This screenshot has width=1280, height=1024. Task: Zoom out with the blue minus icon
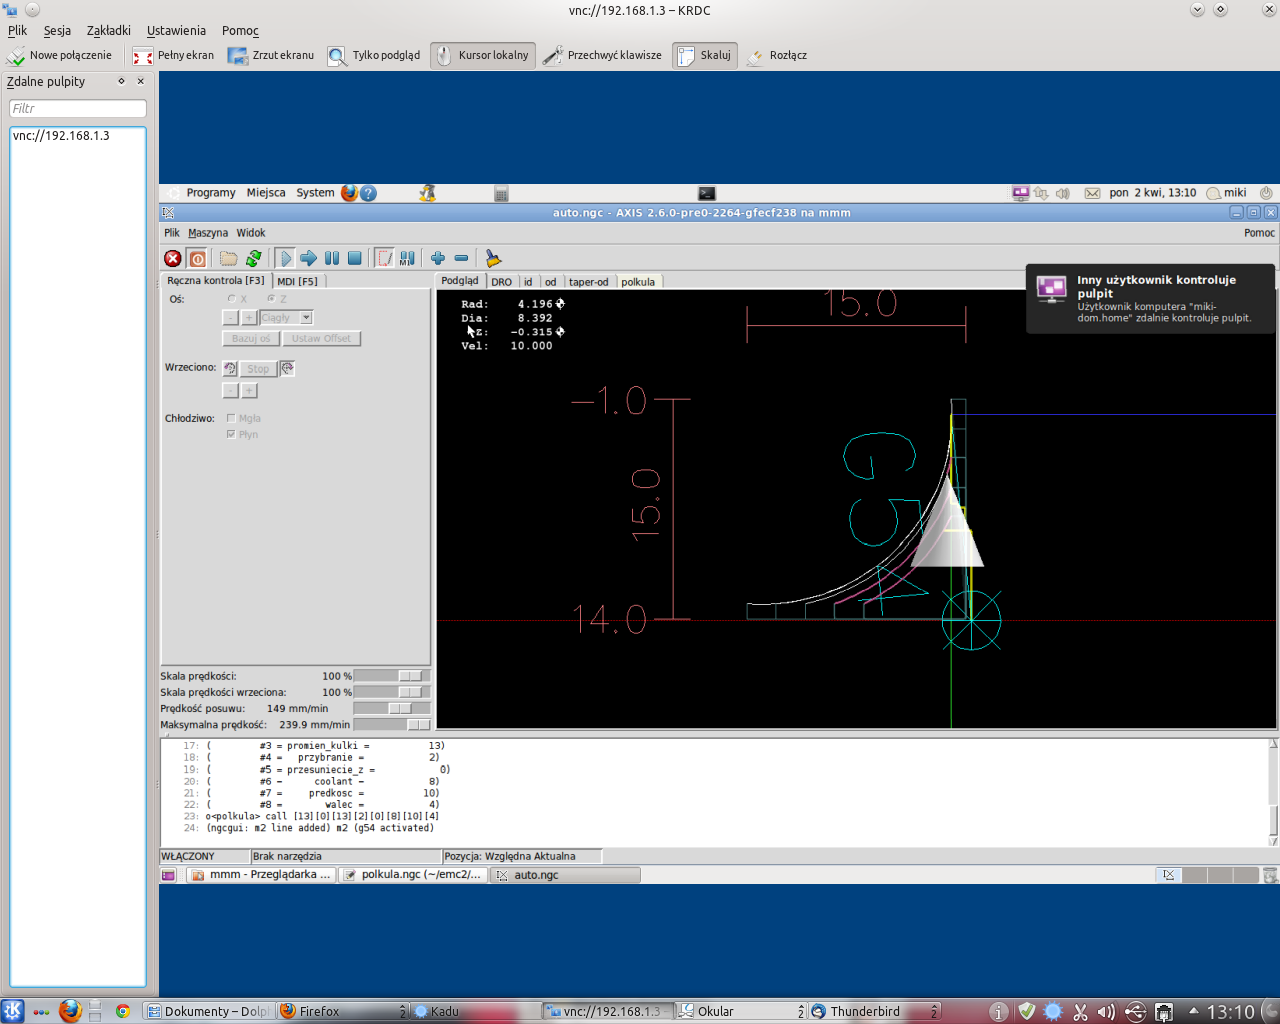[x=461, y=258]
